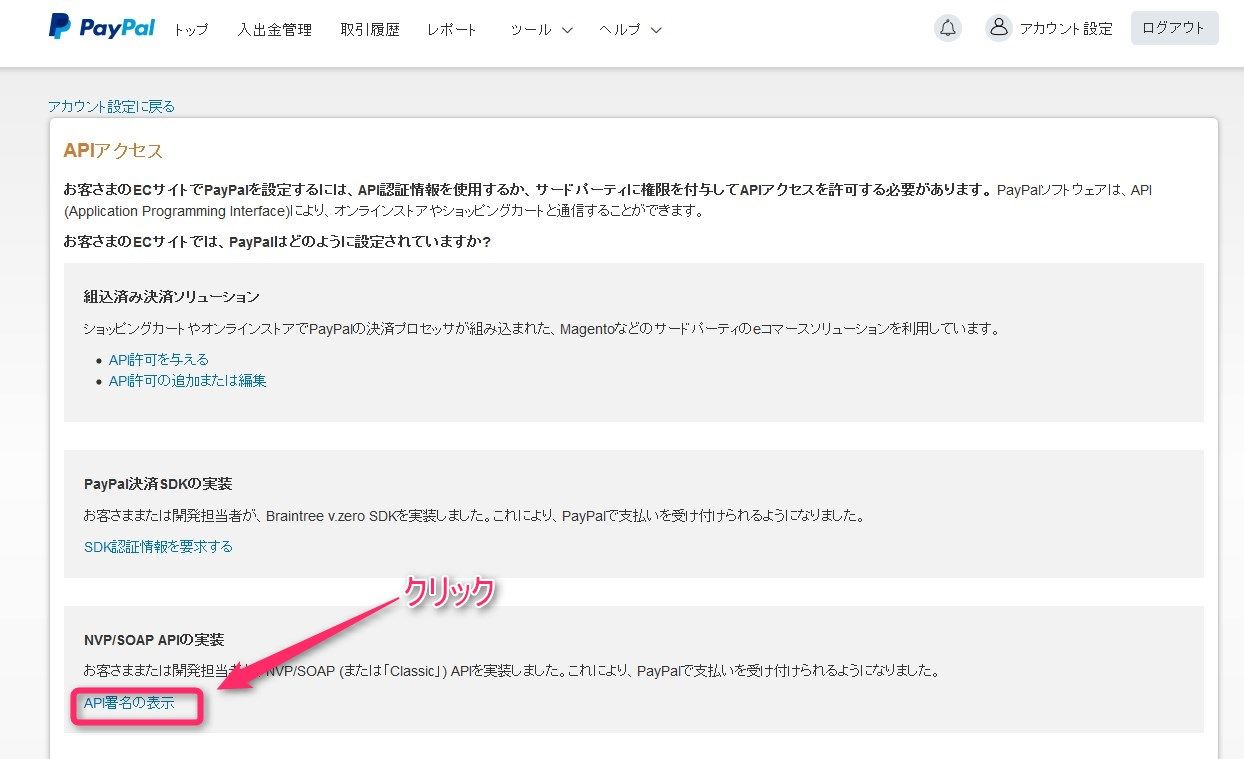Click the NVP/SOAP Classic API description sentence
This screenshot has width=1244, height=759.
point(511,671)
